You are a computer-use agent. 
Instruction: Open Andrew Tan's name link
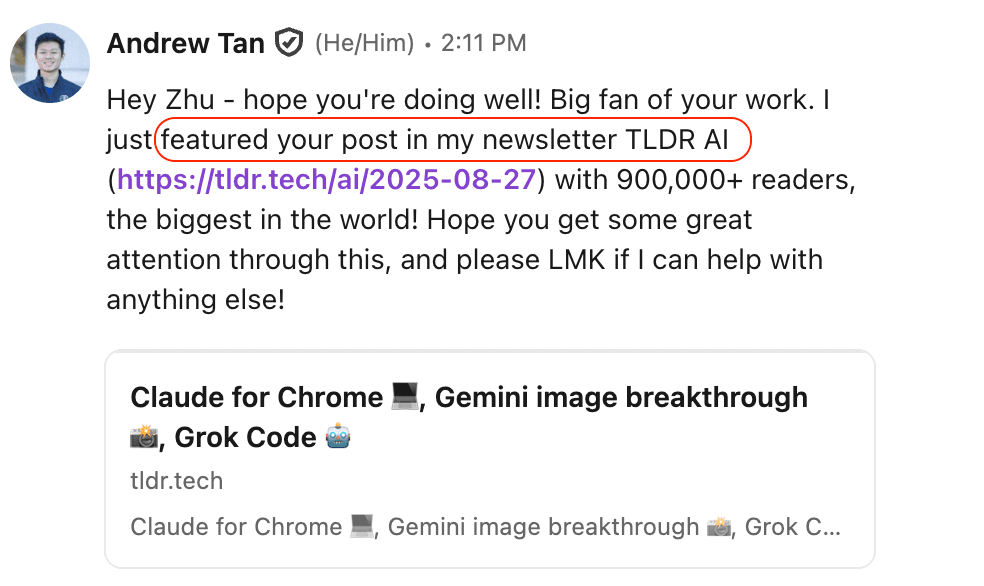pyautogui.click(x=185, y=44)
